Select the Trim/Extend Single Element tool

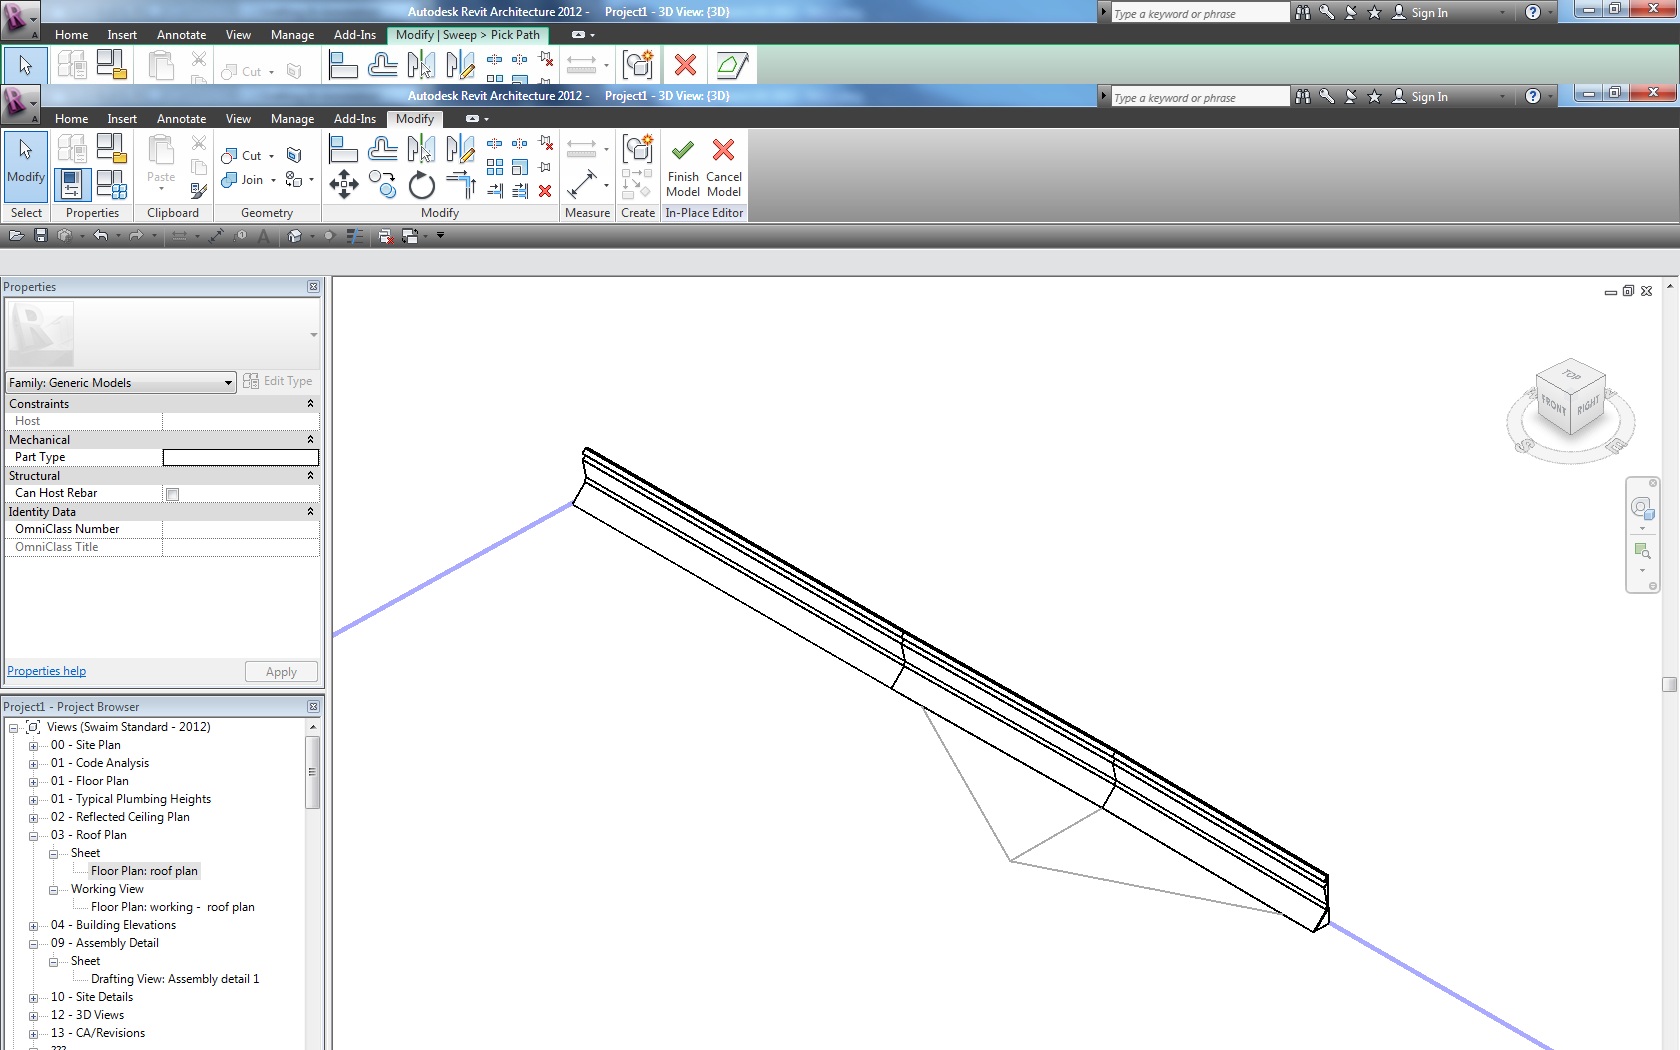(495, 191)
